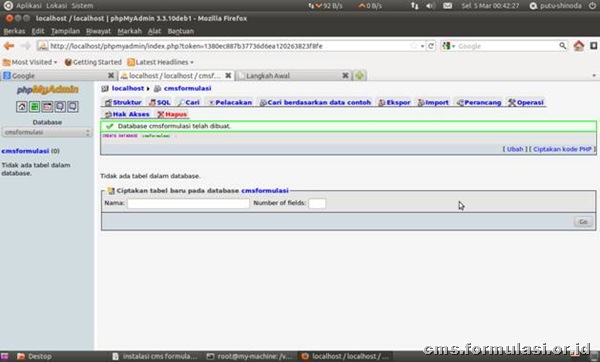Open the Struktur tab

(123, 103)
